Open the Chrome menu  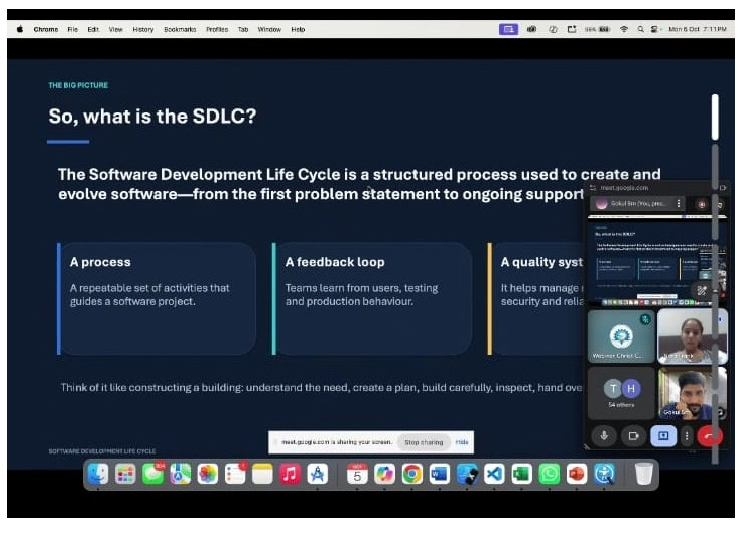click(46, 29)
